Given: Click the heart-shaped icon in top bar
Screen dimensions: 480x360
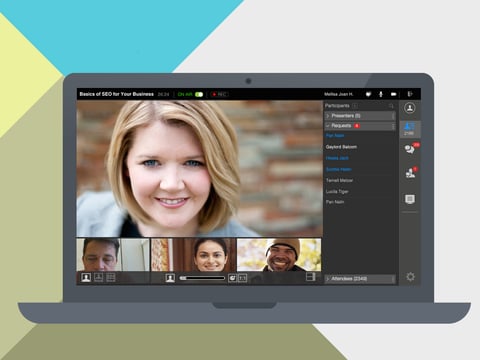Looking at the screenshot, I should point(368,94).
